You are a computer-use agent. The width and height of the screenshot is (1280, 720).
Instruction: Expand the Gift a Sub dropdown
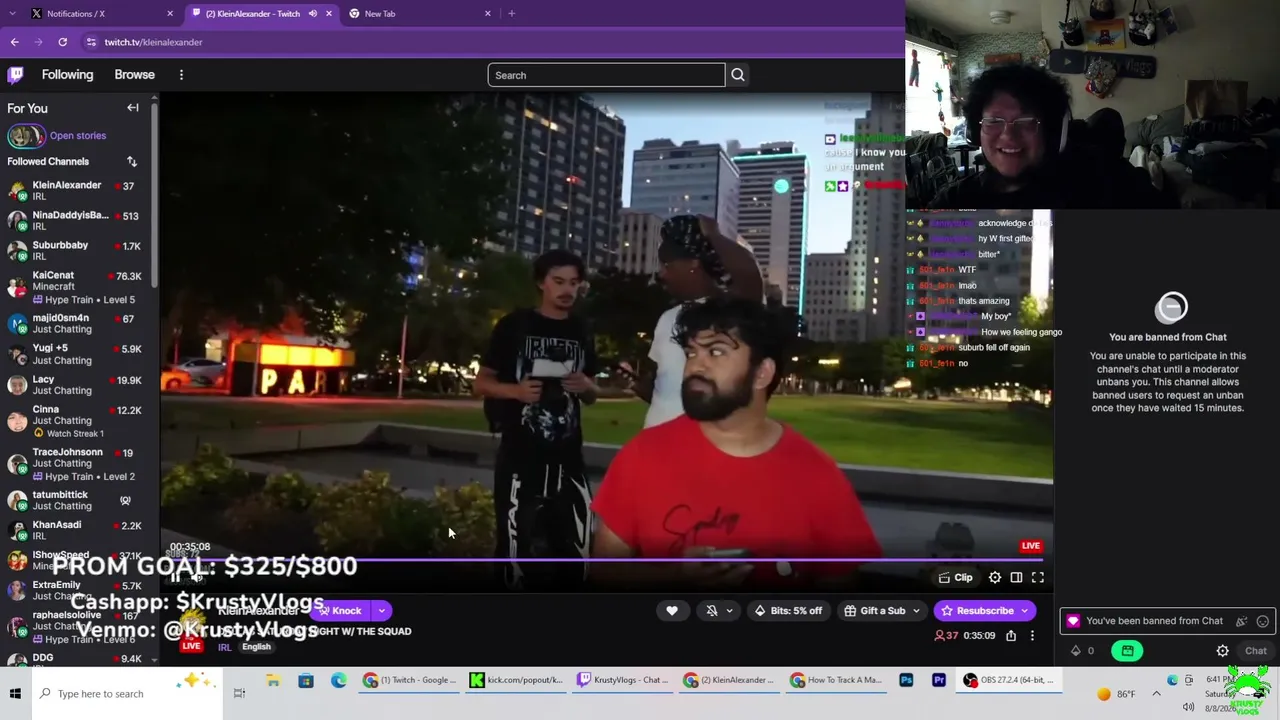click(916, 611)
